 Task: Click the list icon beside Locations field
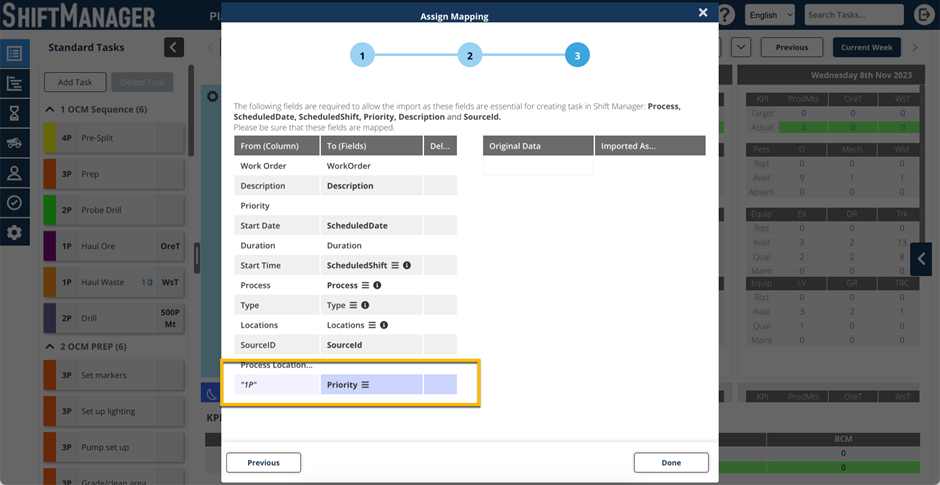coord(372,325)
